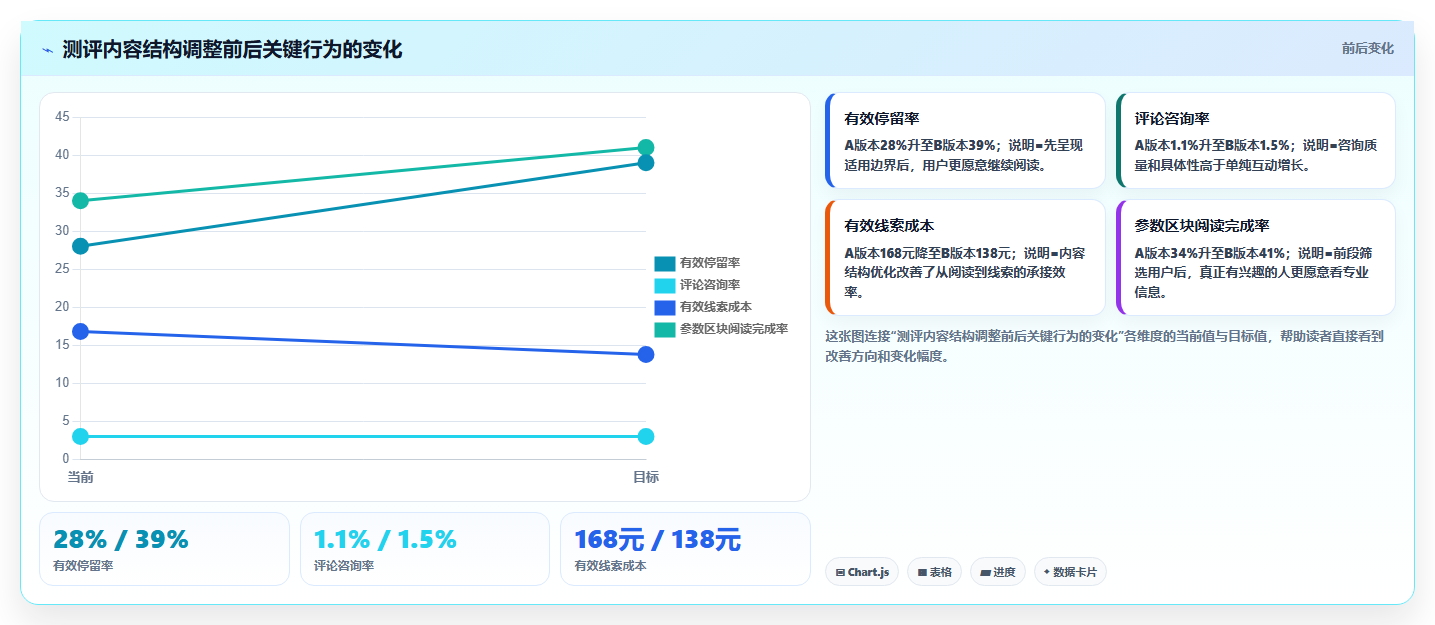1435x625 pixels.
Task: Open the Chart.js tag pill
Action: coord(862,572)
